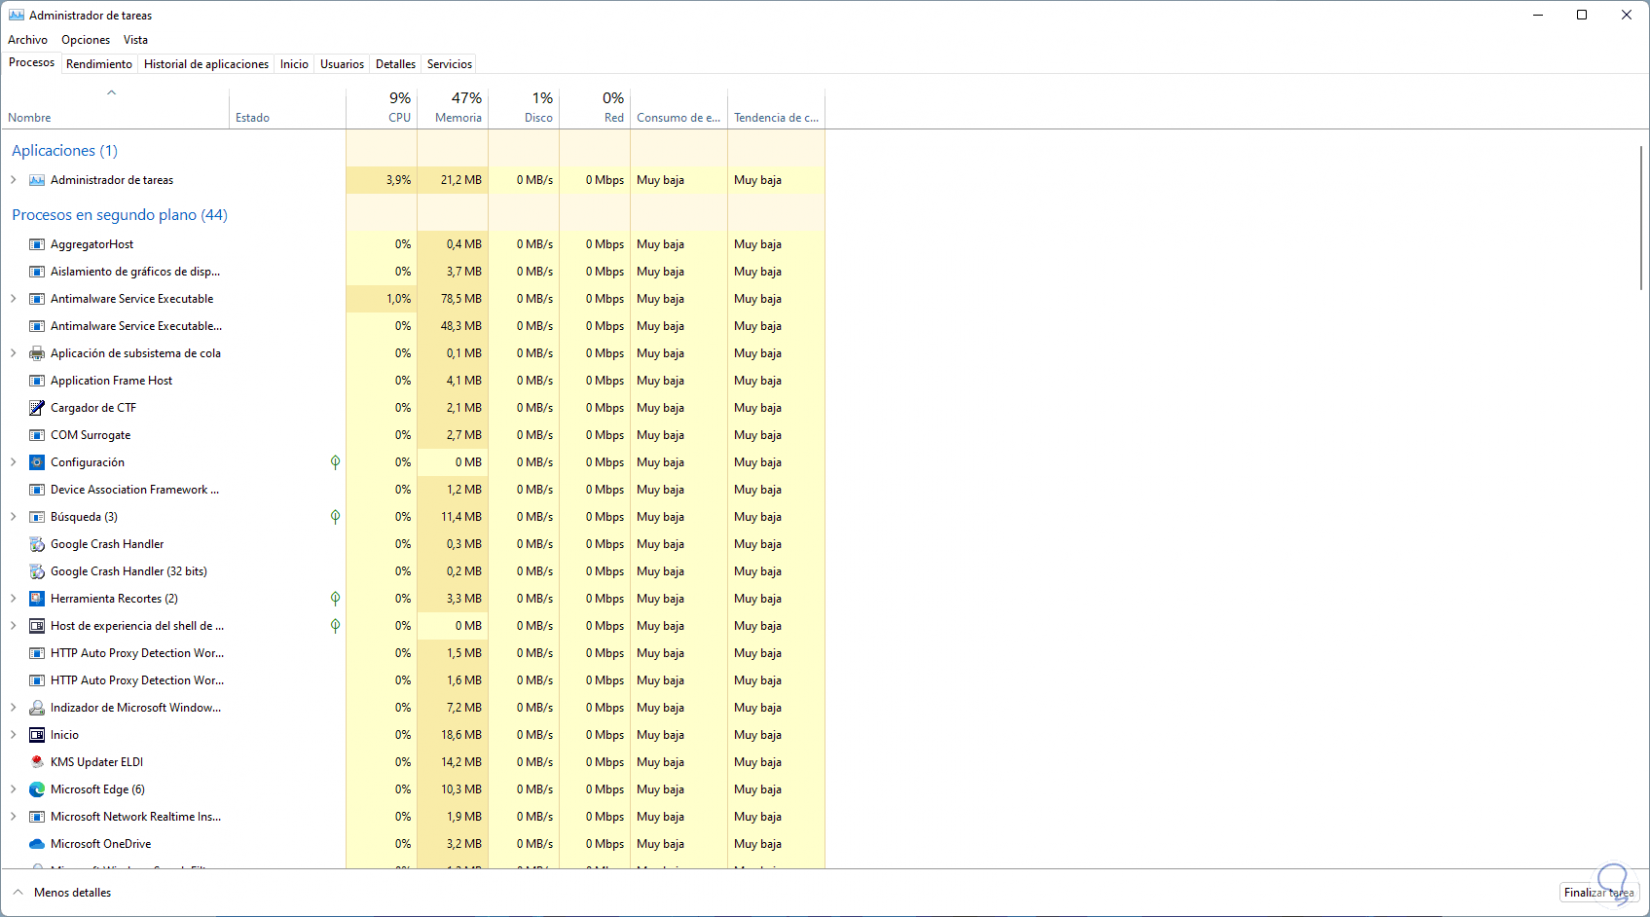Screen dimensions: 1650x917
Task: Click the Microsoft Edge process icon
Action: click(37, 789)
